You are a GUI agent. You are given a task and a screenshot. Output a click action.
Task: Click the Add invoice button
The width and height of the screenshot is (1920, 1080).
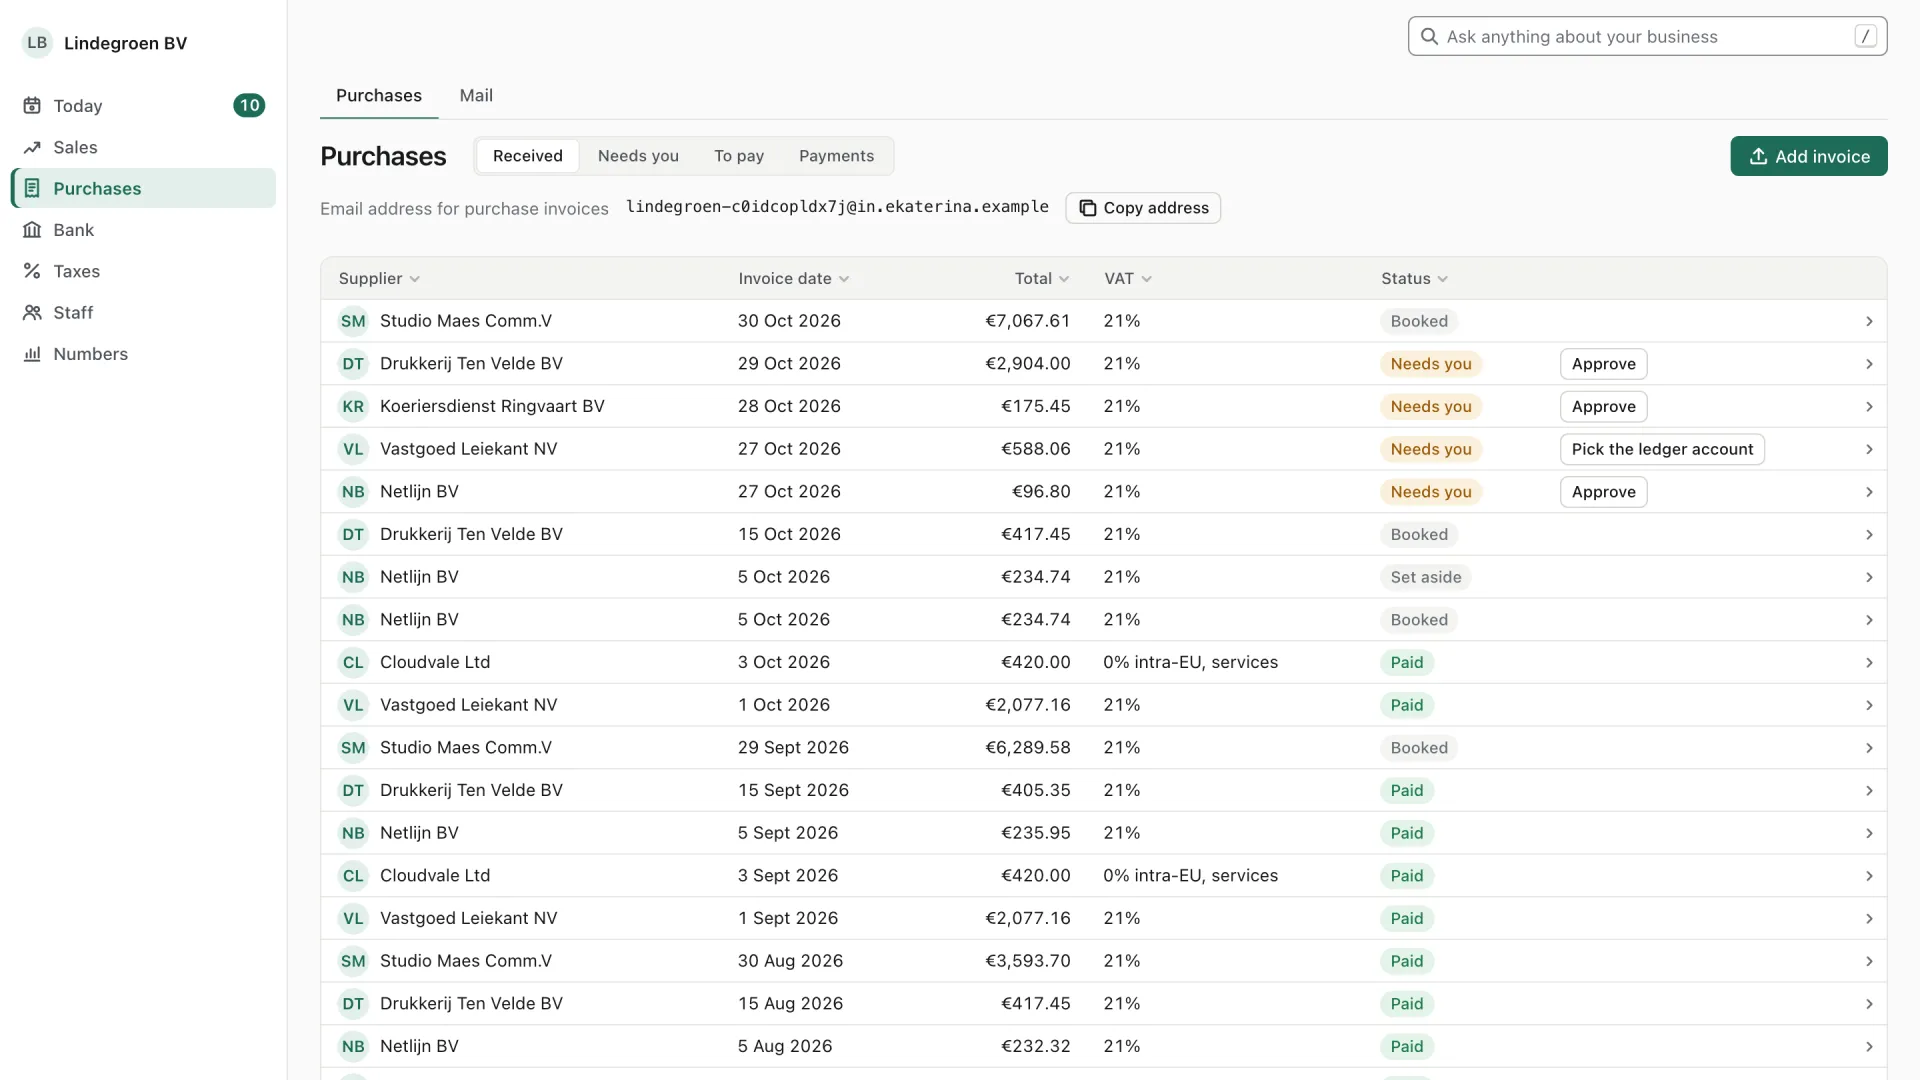coord(1809,156)
